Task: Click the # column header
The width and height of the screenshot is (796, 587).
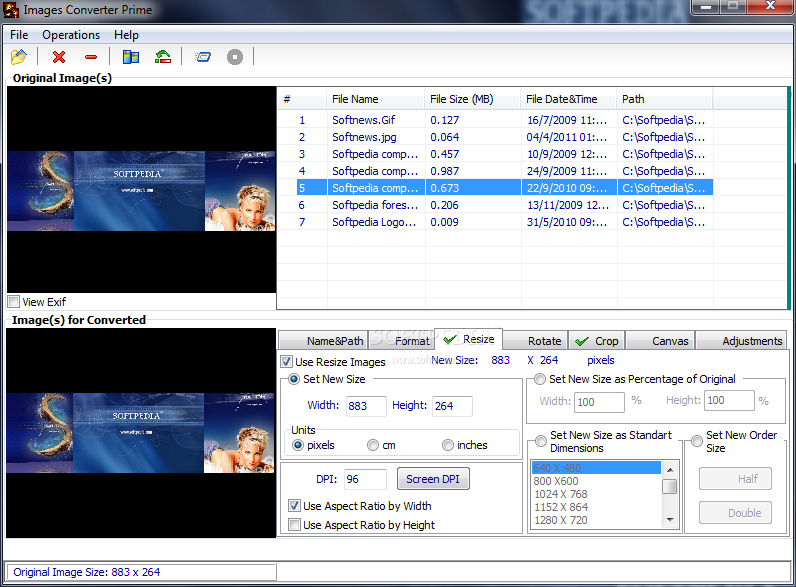Action: (302, 99)
